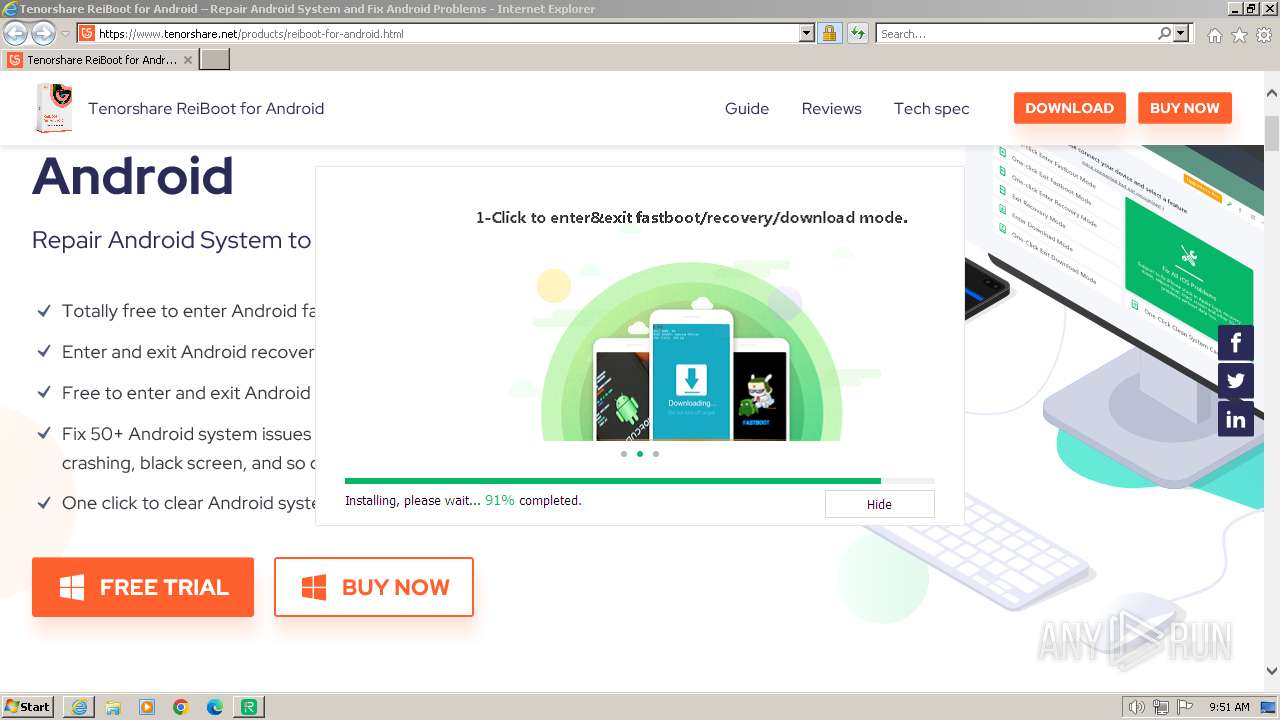The image size is (1280, 720).
Task: Expand the address bar autocomplete dropdown
Action: tap(807, 33)
